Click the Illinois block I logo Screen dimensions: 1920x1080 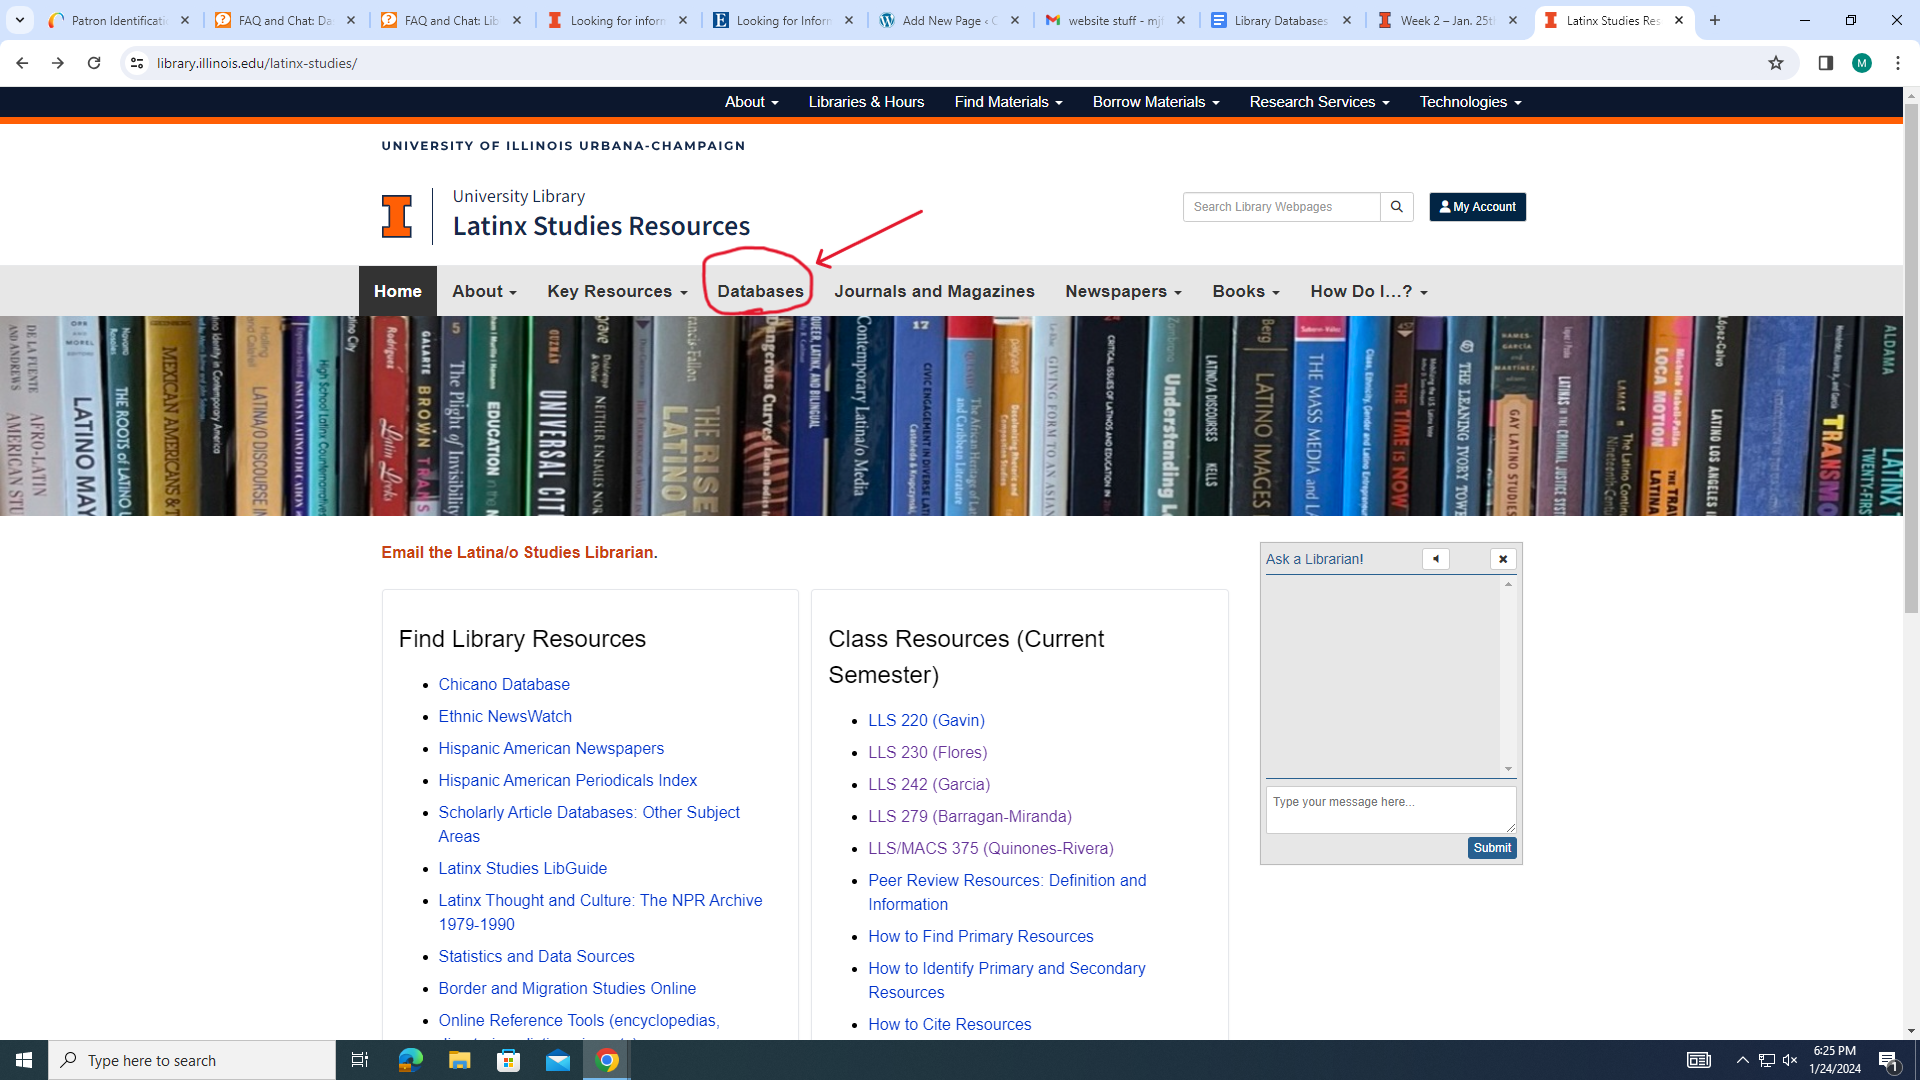[x=397, y=216]
